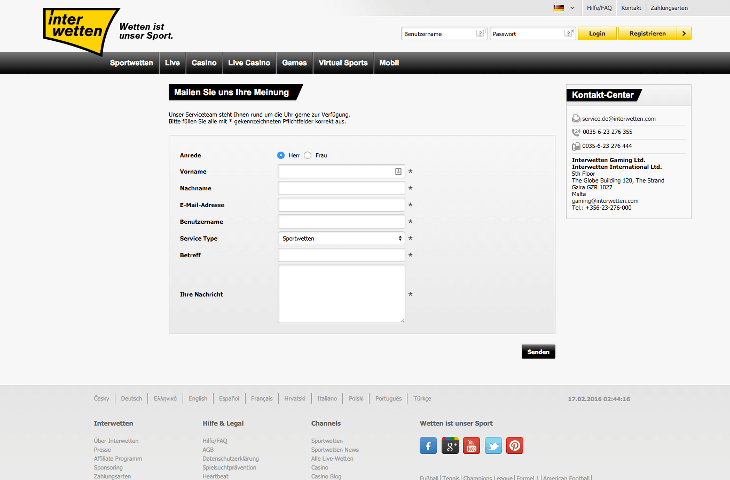Screen dimensions: 730x480
Task: Open the Google+ social icon
Action: 450,446
